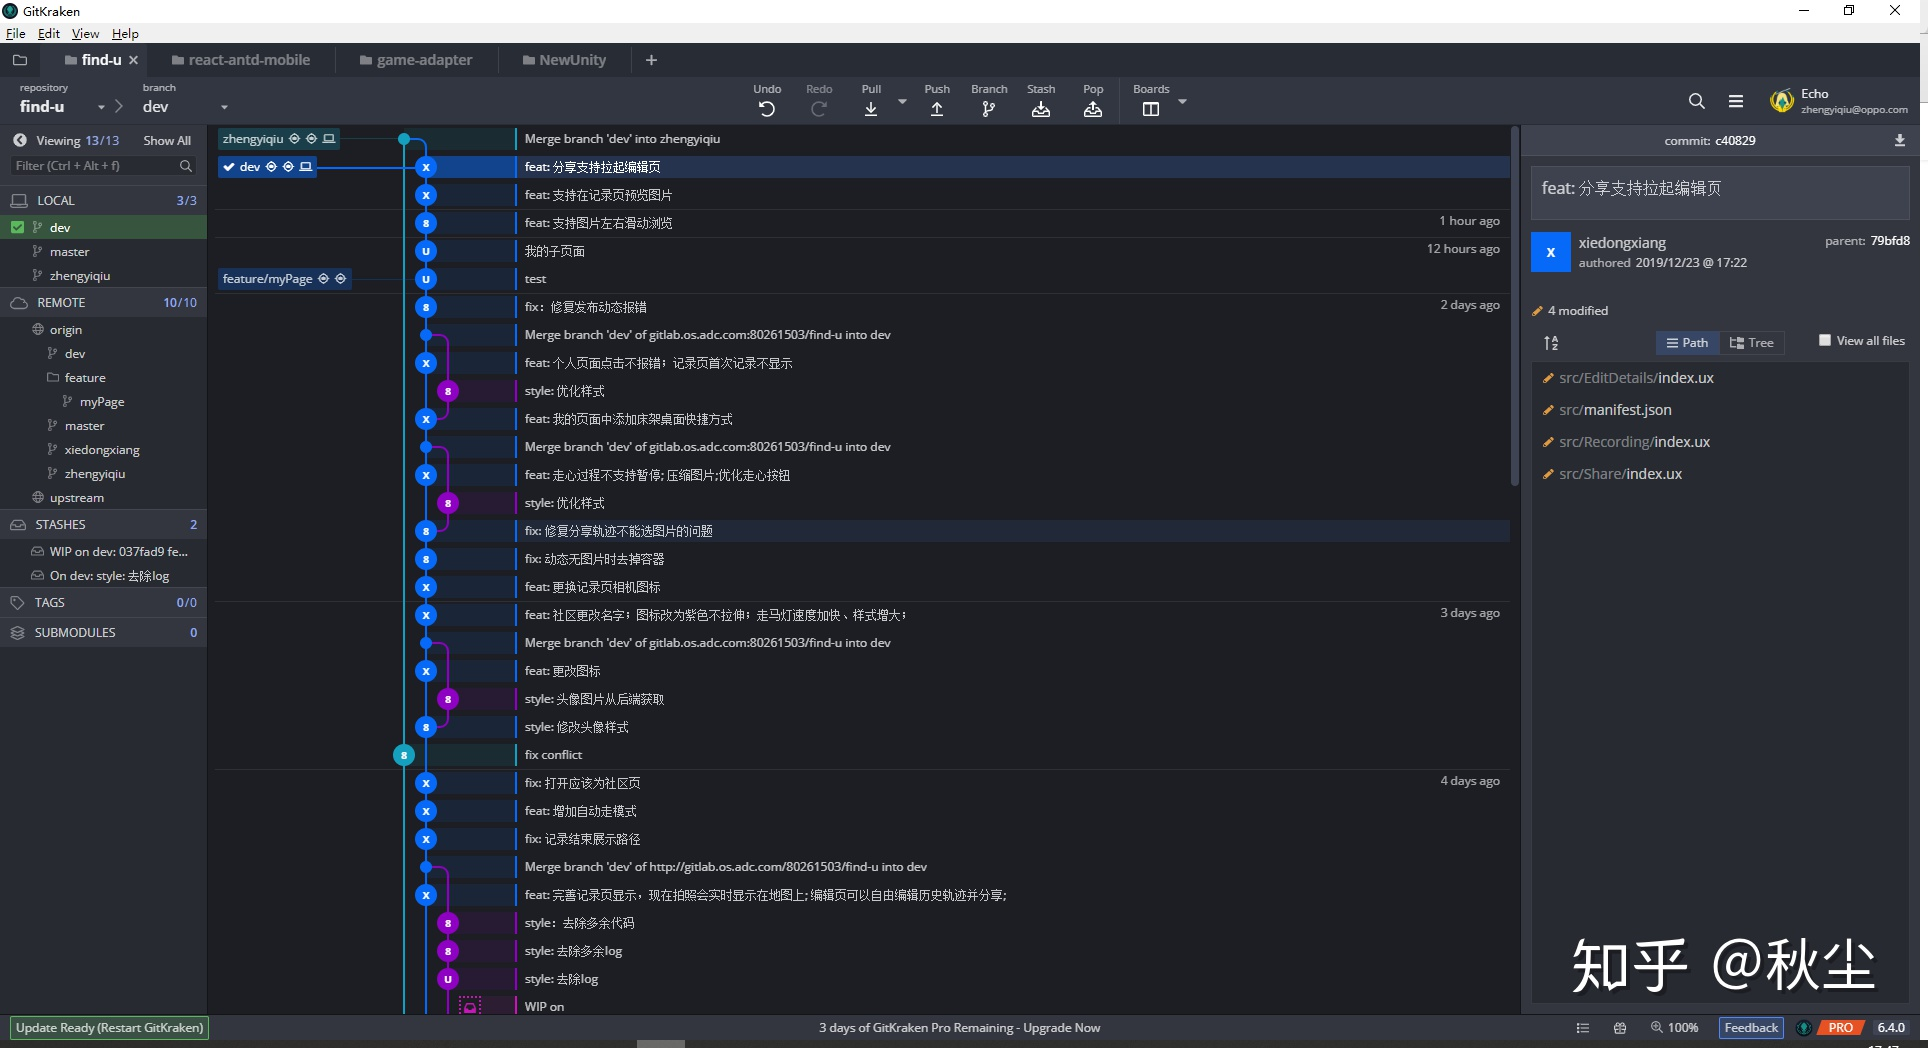The height and width of the screenshot is (1048, 1928).
Task: Click the Pop icon in toolbar
Action: click(x=1092, y=110)
